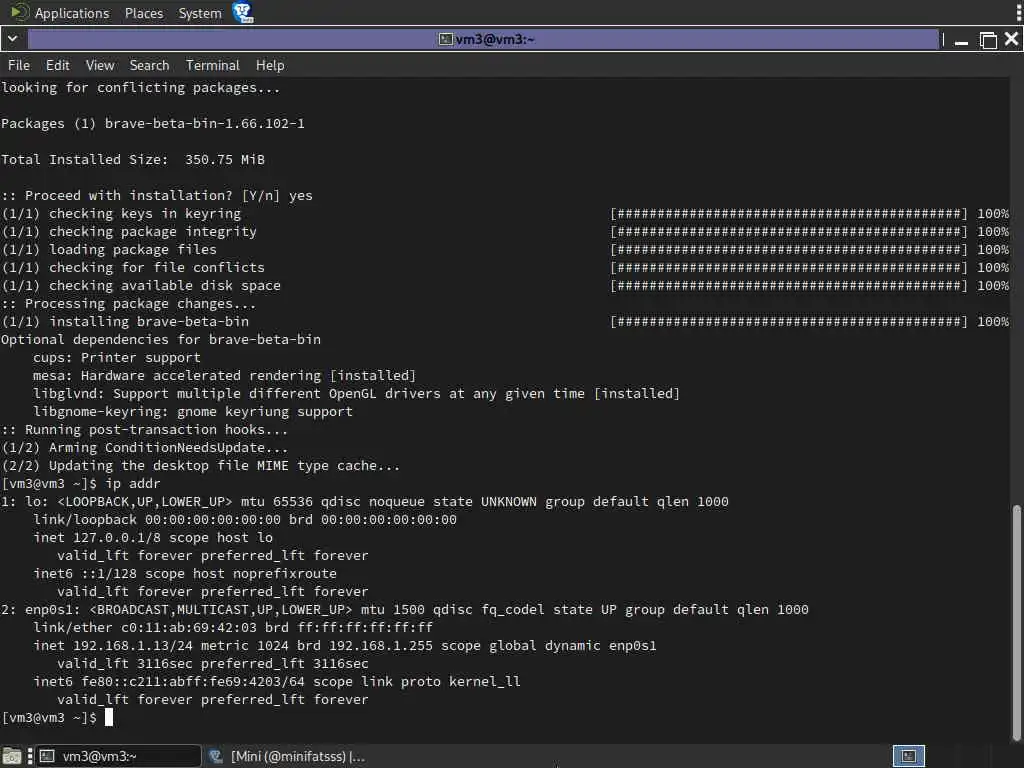Screen dimensions: 1024x768
Task: Open the Search menu
Action: click(149, 65)
